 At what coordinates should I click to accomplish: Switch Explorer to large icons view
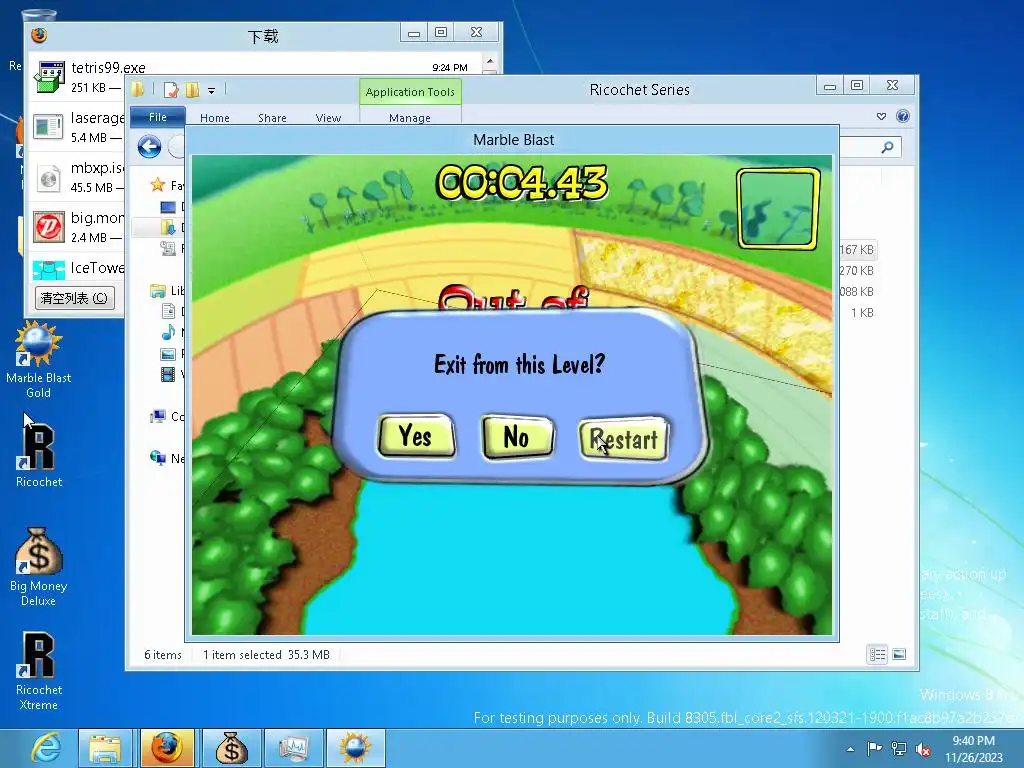(x=899, y=654)
